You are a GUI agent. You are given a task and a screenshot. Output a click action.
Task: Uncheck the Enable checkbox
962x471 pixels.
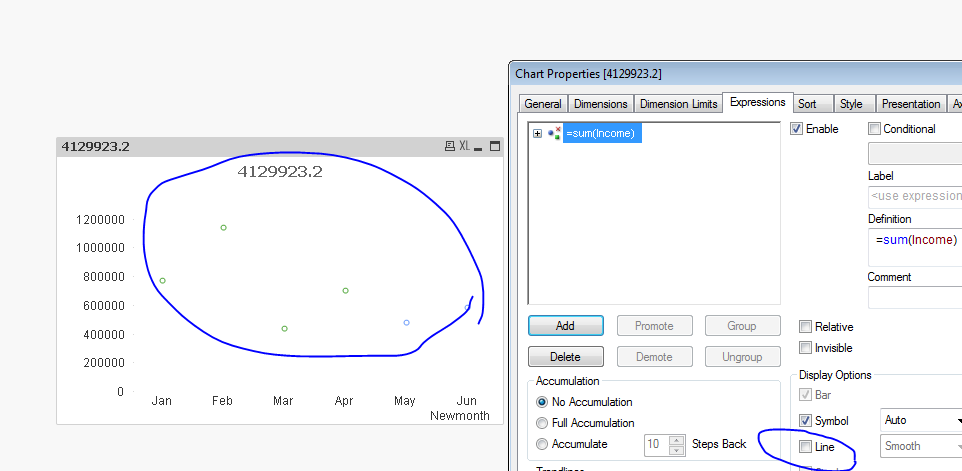point(796,129)
